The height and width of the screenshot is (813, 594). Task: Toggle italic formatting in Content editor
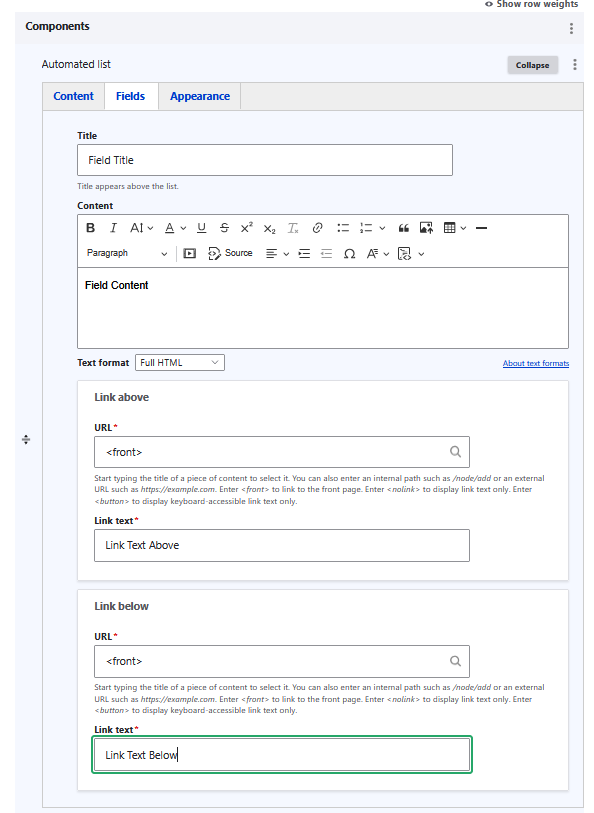coord(113,228)
